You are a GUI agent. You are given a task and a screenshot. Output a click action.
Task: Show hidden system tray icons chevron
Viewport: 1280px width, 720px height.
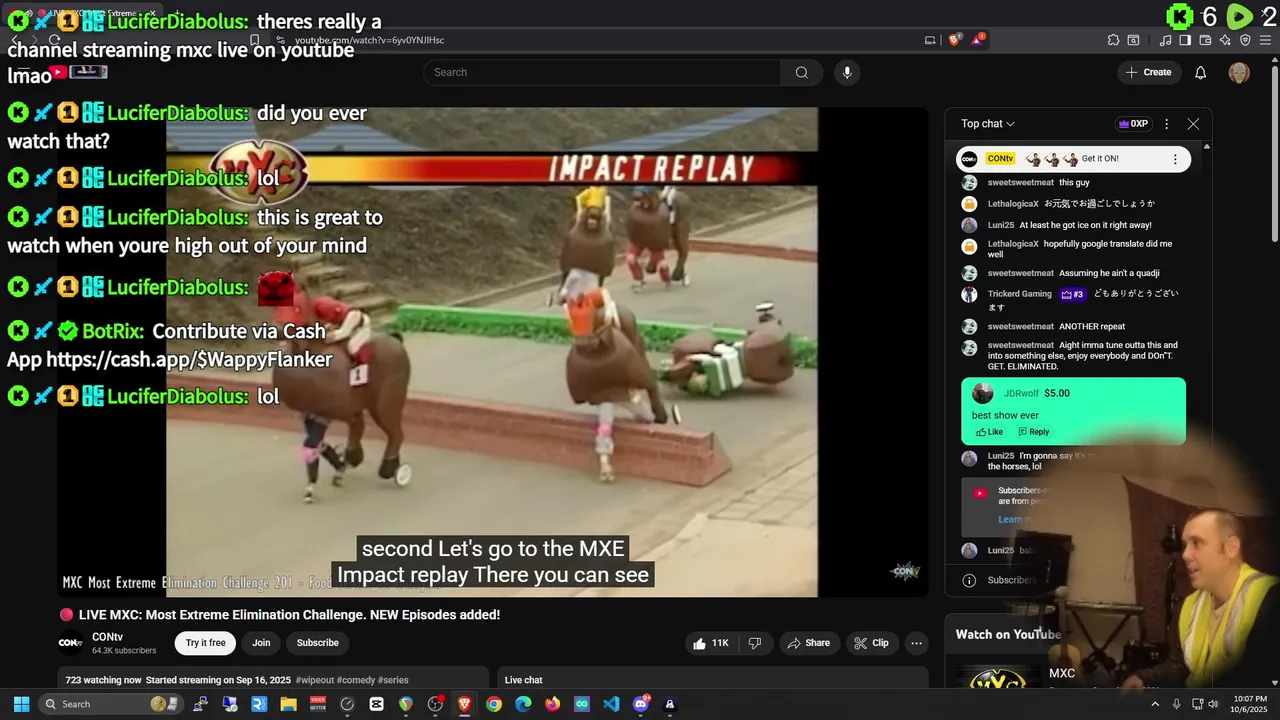pos(1155,704)
